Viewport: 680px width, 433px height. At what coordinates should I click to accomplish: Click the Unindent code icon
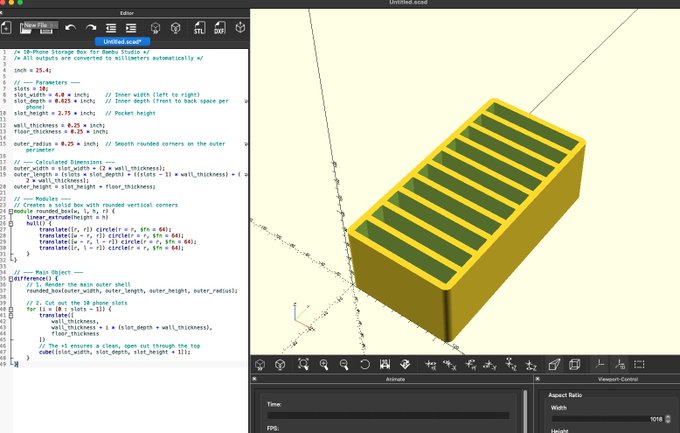pyautogui.click(x=110, y=28)
